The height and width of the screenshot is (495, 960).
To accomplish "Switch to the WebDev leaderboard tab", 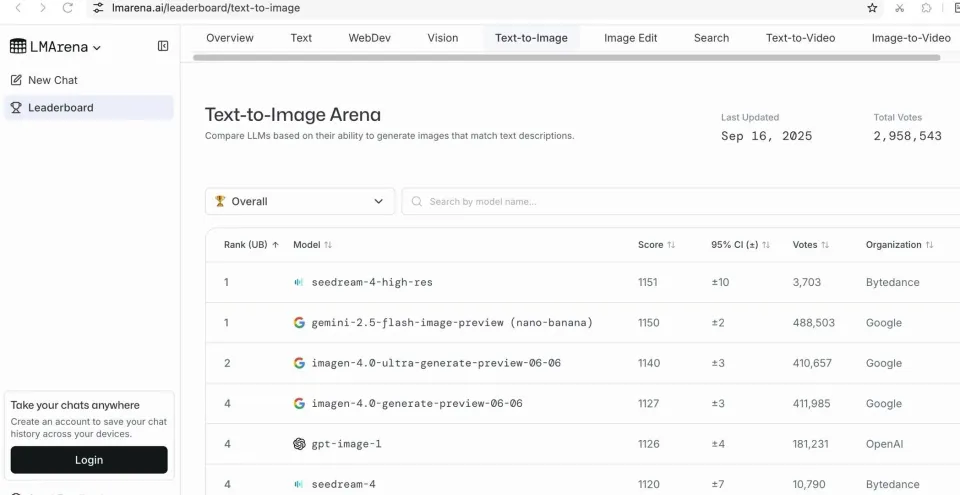I will pyautogui.click(x=369, y=38).
